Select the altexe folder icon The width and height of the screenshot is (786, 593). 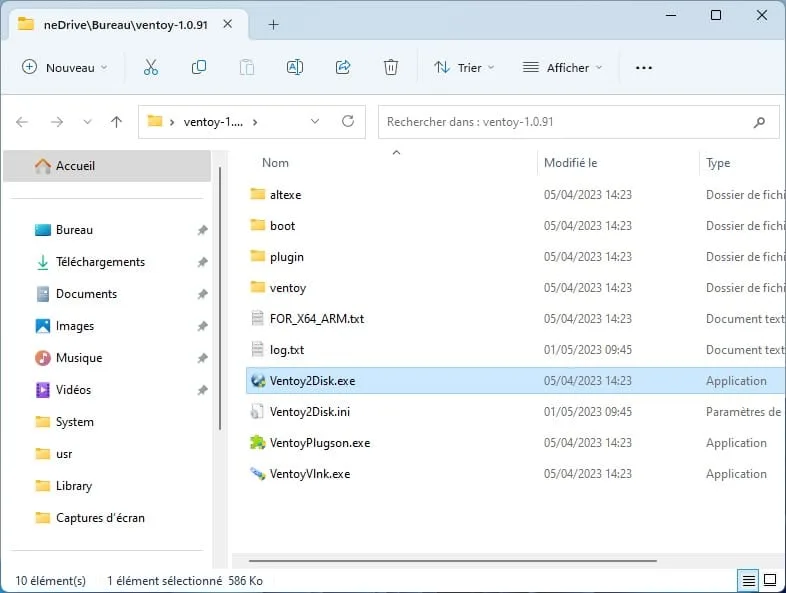click(258, 194)
